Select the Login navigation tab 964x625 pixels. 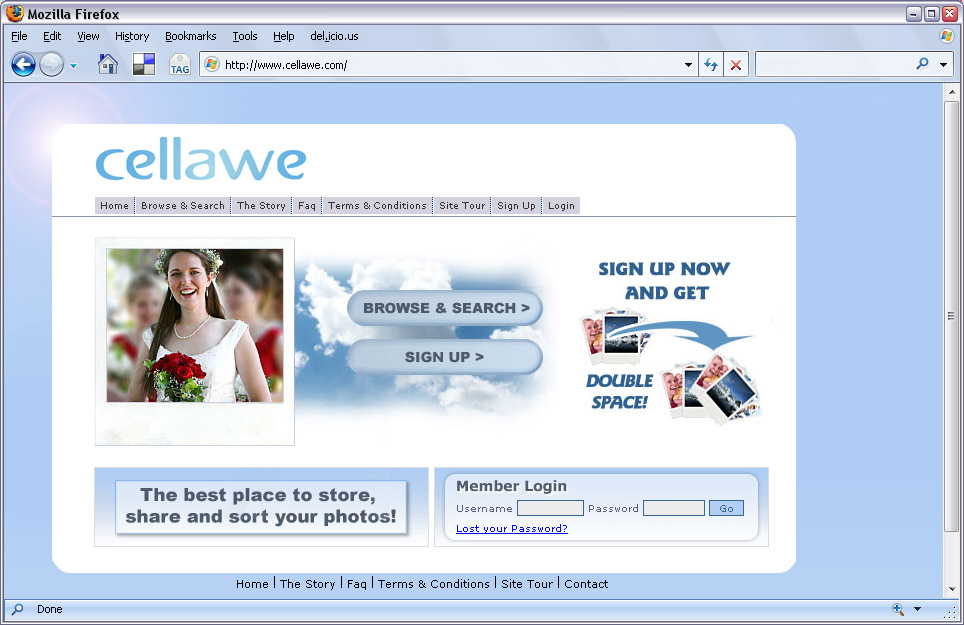point(561,205)
